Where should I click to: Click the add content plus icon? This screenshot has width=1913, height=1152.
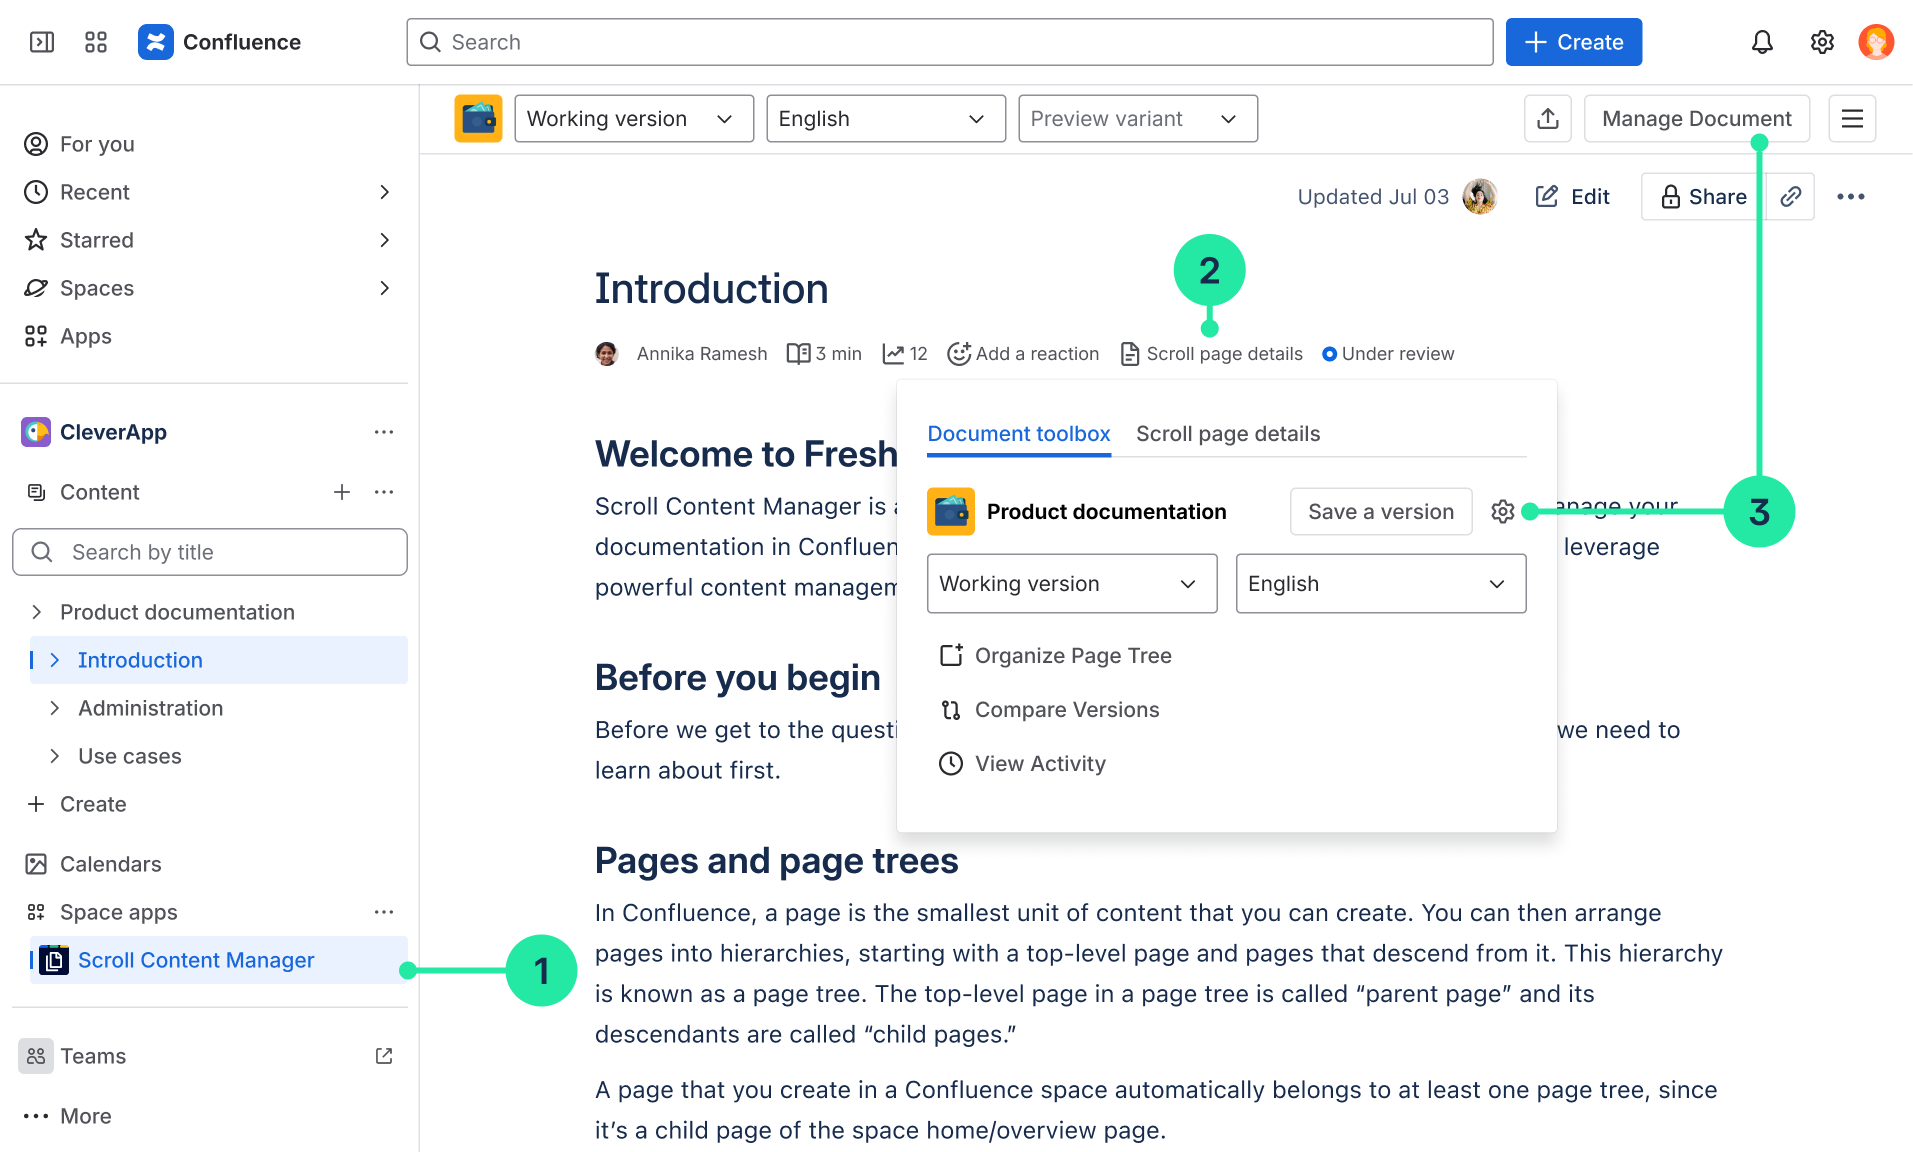[342, 492]
